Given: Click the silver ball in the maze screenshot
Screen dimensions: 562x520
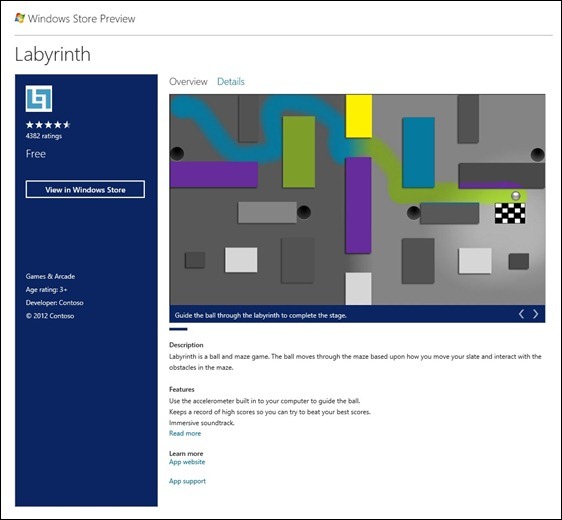Looking at the screenshot, I should point(516,195).
